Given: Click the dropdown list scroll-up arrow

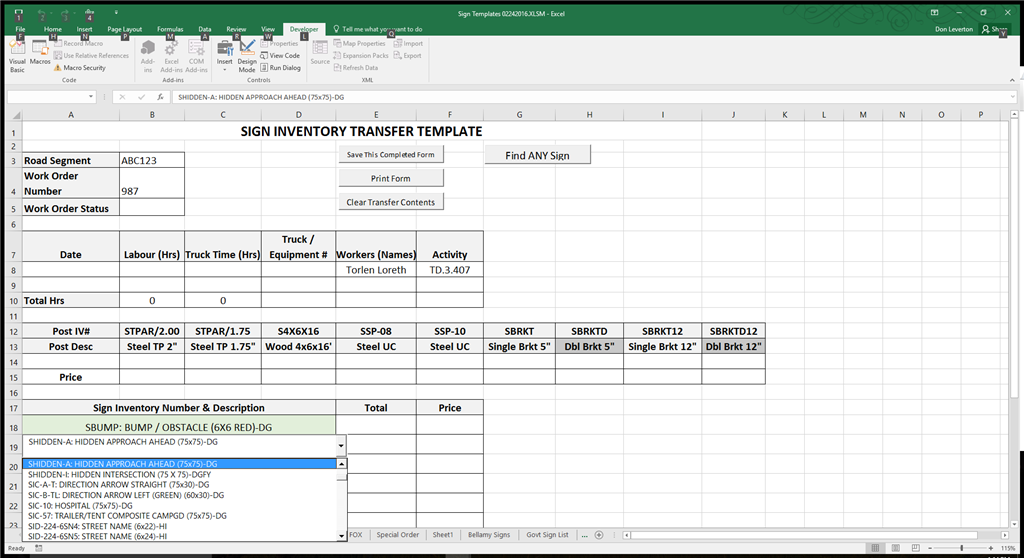Looking at the screenshot, I should click(x=342, y=464).
